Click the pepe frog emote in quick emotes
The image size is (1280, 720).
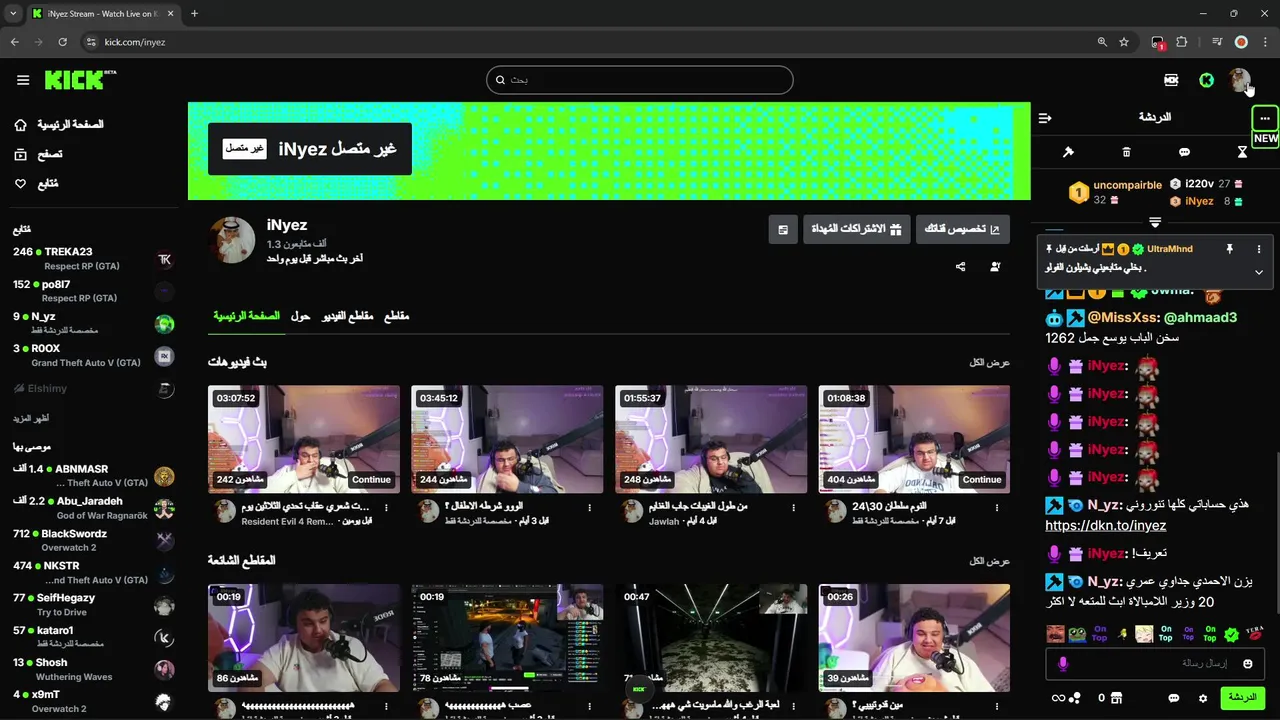pos(1077,634)
